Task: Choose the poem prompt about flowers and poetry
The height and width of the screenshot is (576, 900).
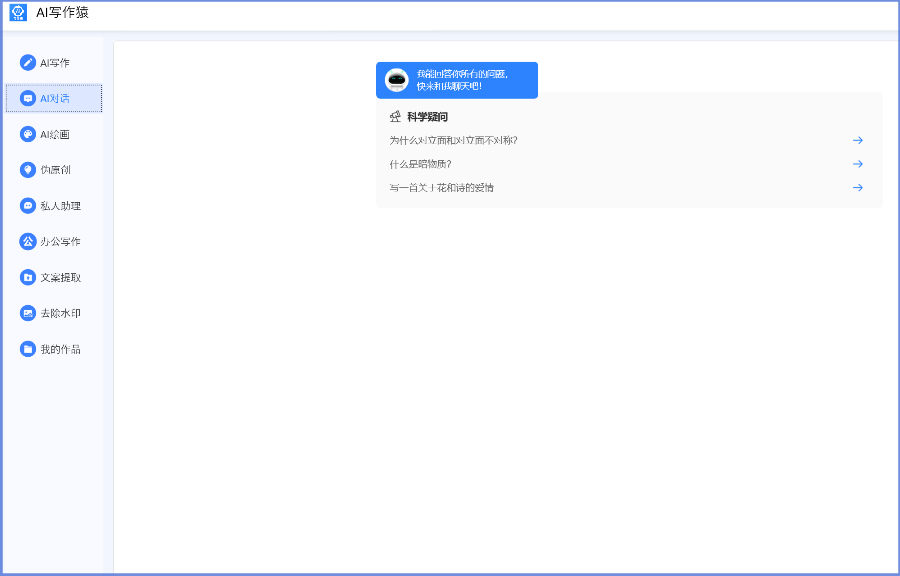Action: tap(441, 188)
